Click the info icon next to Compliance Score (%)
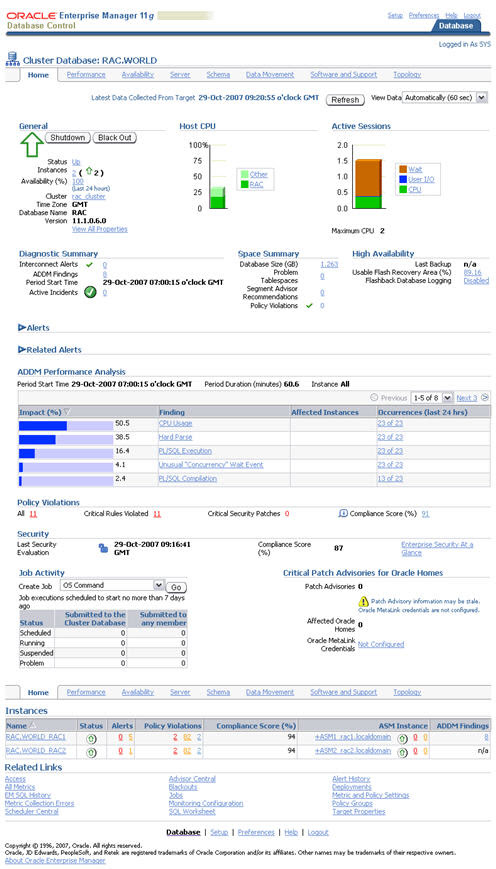 point(342,513)
